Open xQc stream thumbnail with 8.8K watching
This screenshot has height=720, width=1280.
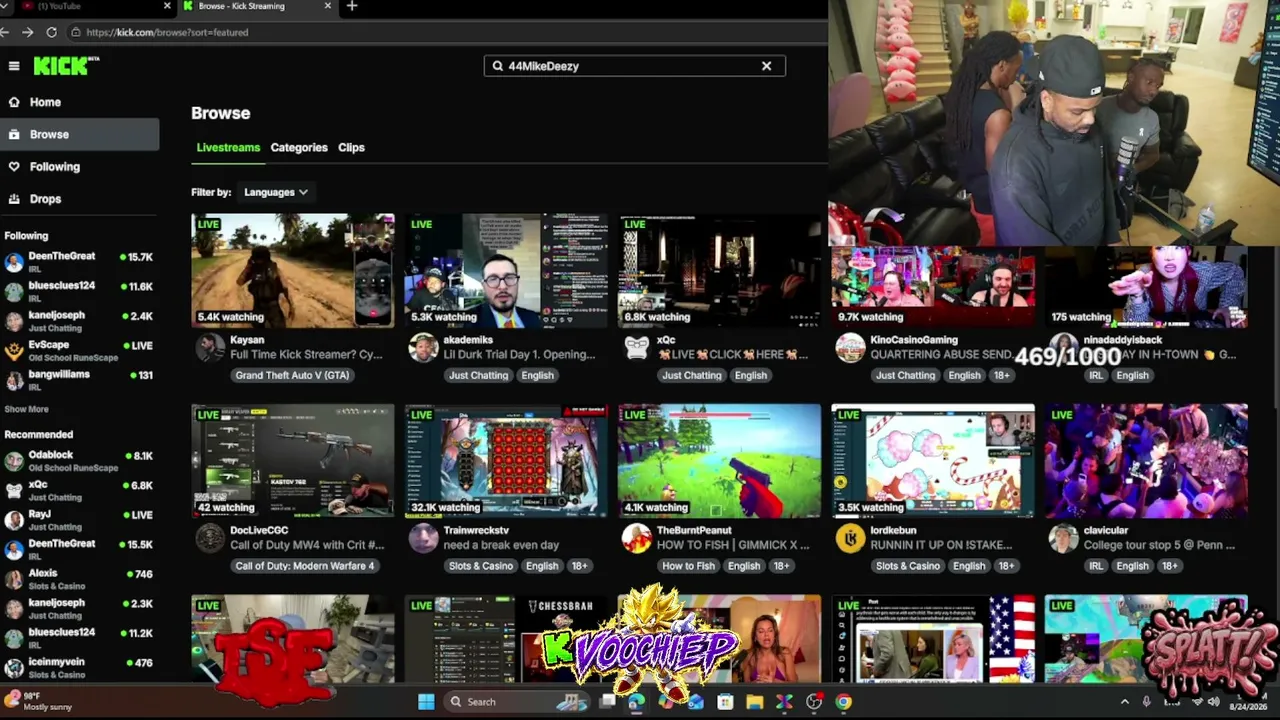[x=719, y=270]
